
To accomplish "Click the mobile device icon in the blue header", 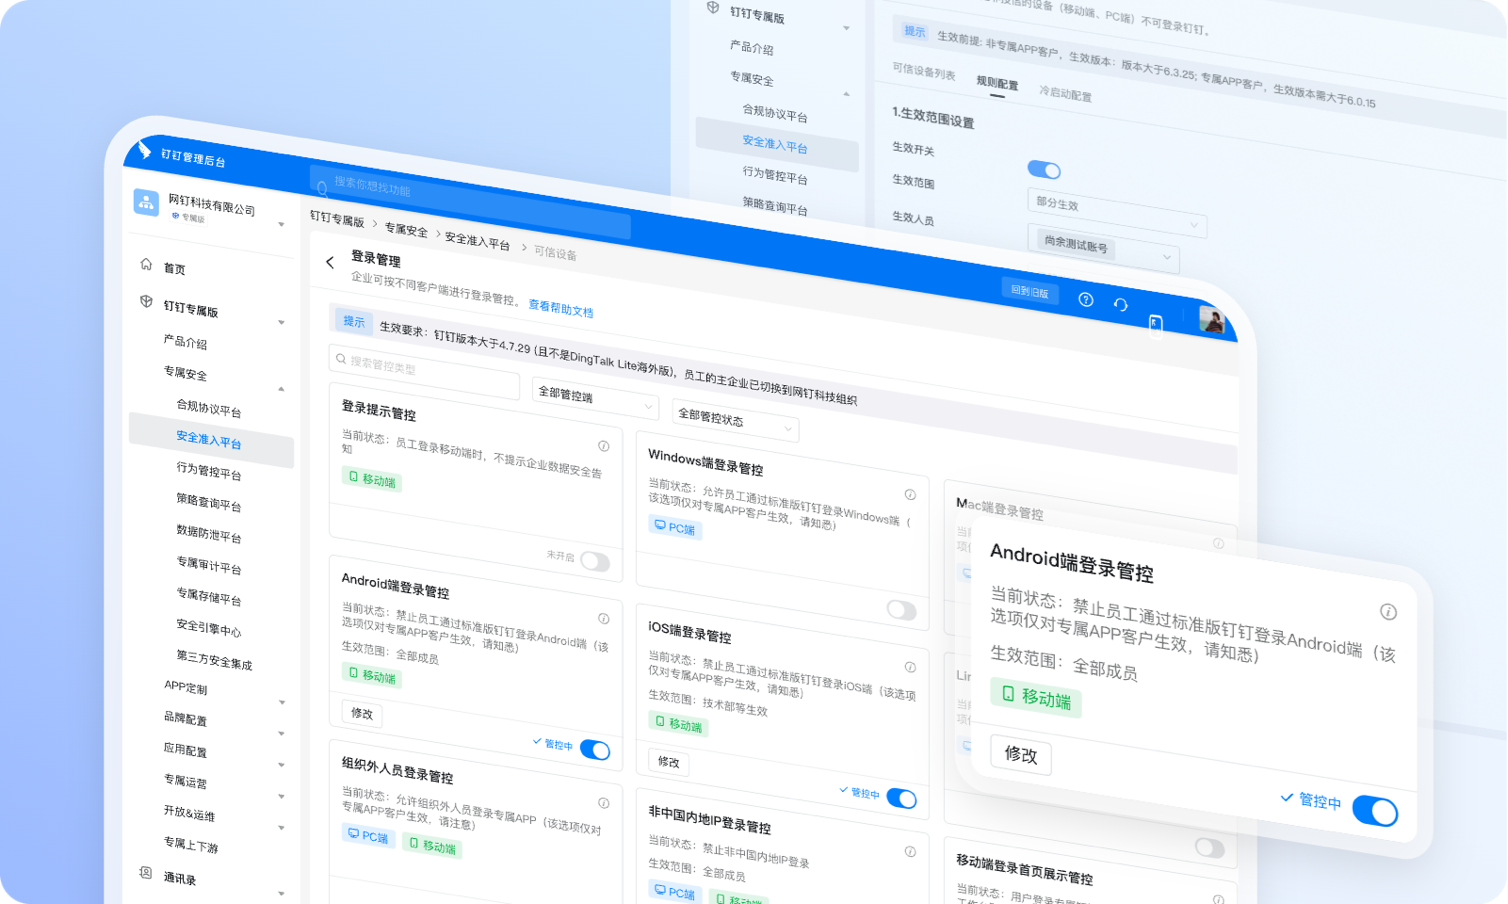I will (1156, 323).
